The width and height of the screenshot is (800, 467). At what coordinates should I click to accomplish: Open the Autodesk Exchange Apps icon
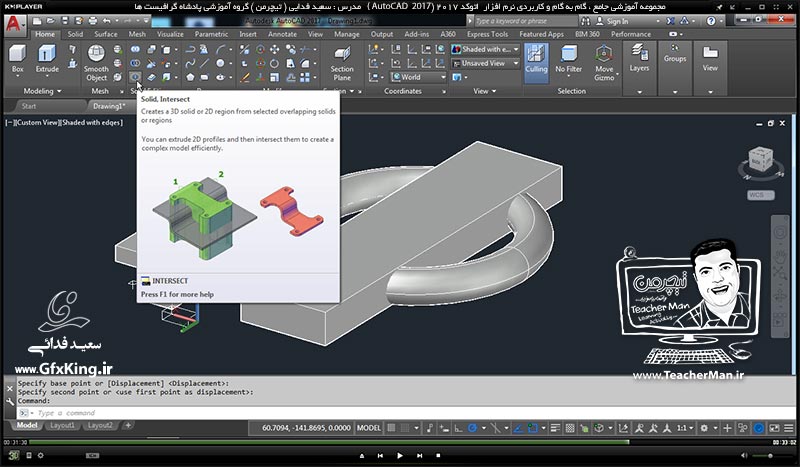[670, 21]
